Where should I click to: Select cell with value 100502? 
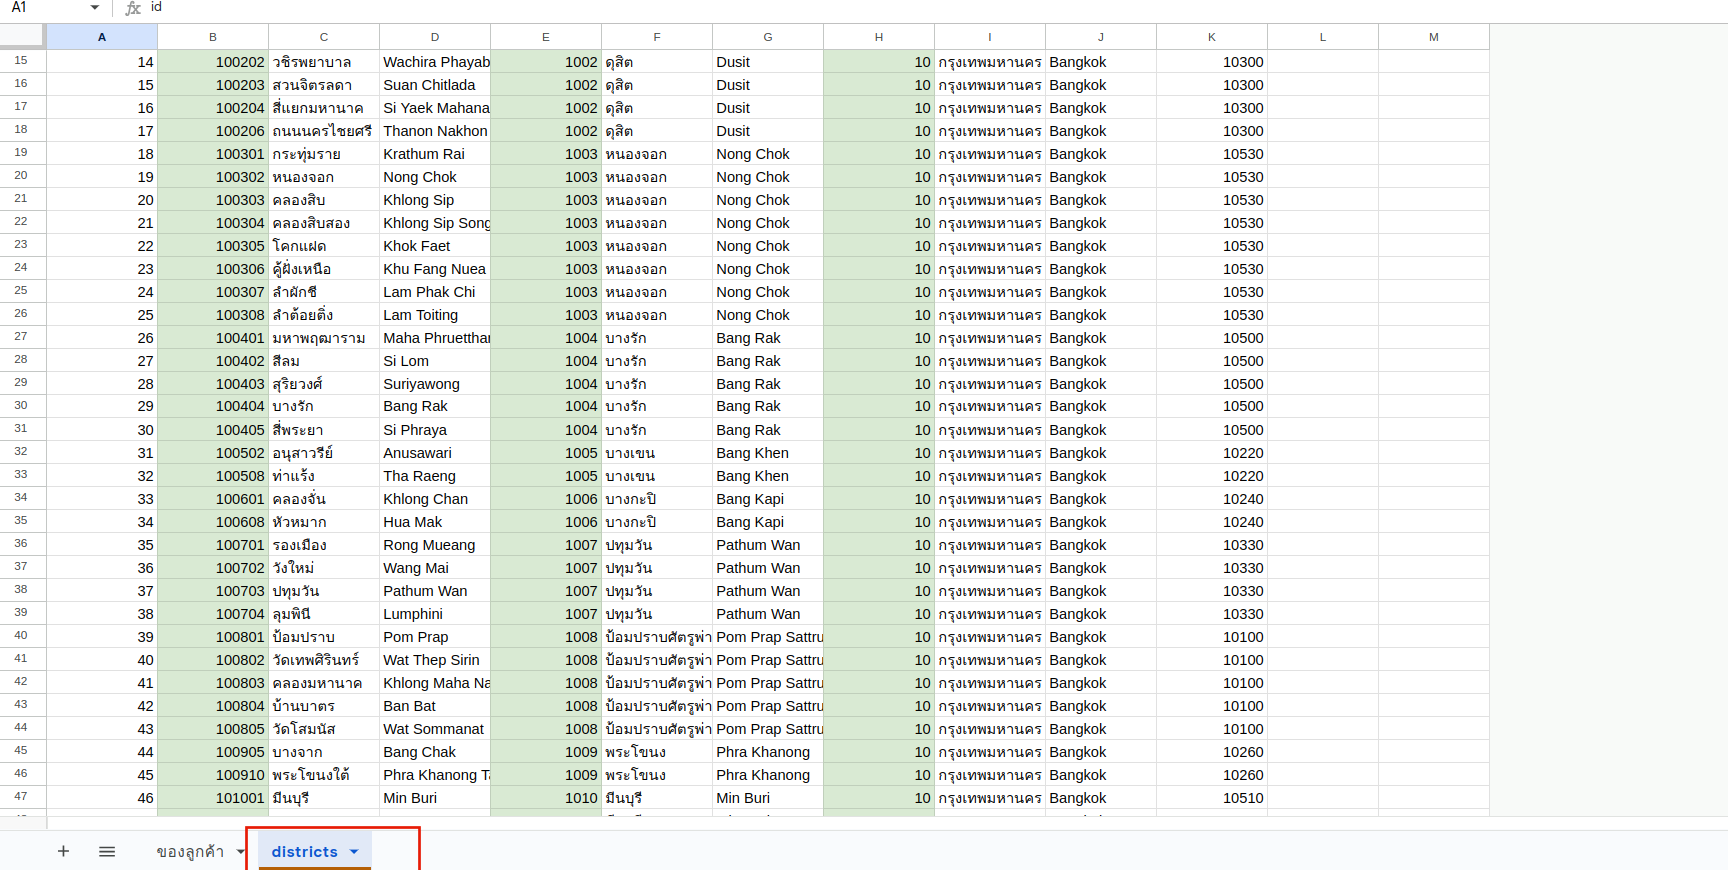[213, 453]
